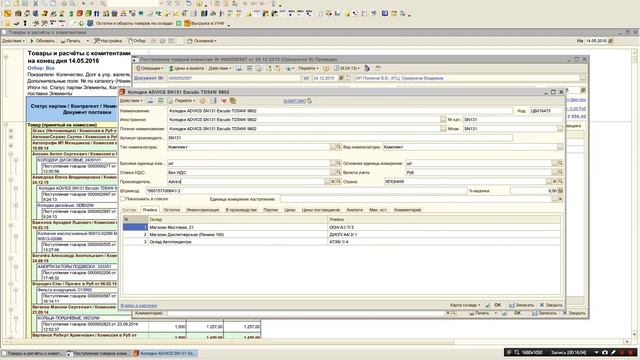Image resolution: width=640 pixels, height=360 pixels.
Task: Click the Выгрузка в УНФ toolbar icon
Action: pos(187,24)
